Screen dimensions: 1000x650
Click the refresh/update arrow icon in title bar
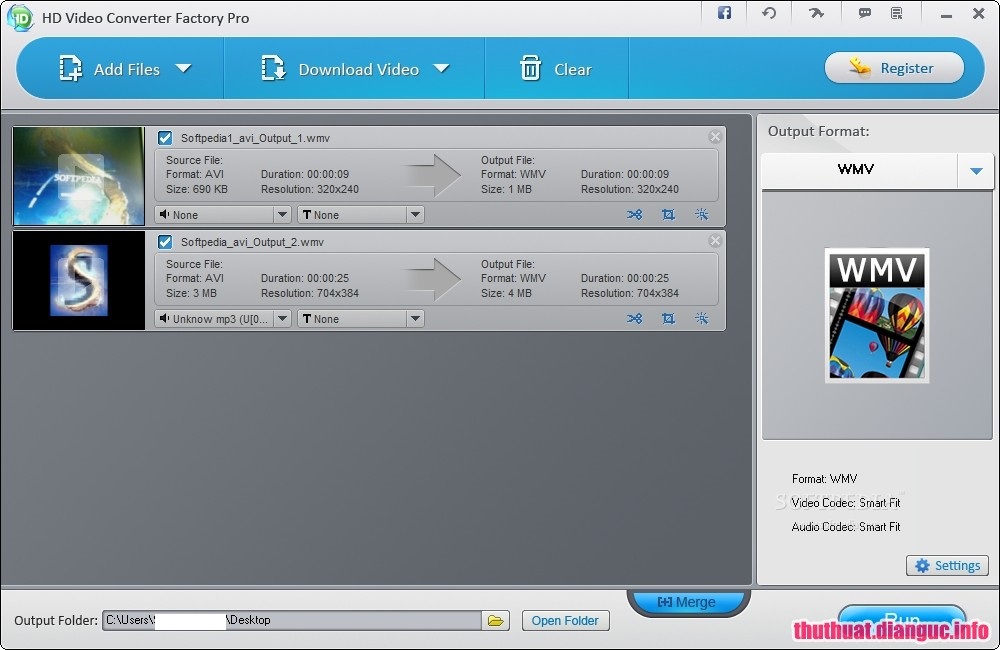pyautogui.click(x=769, y=13)
